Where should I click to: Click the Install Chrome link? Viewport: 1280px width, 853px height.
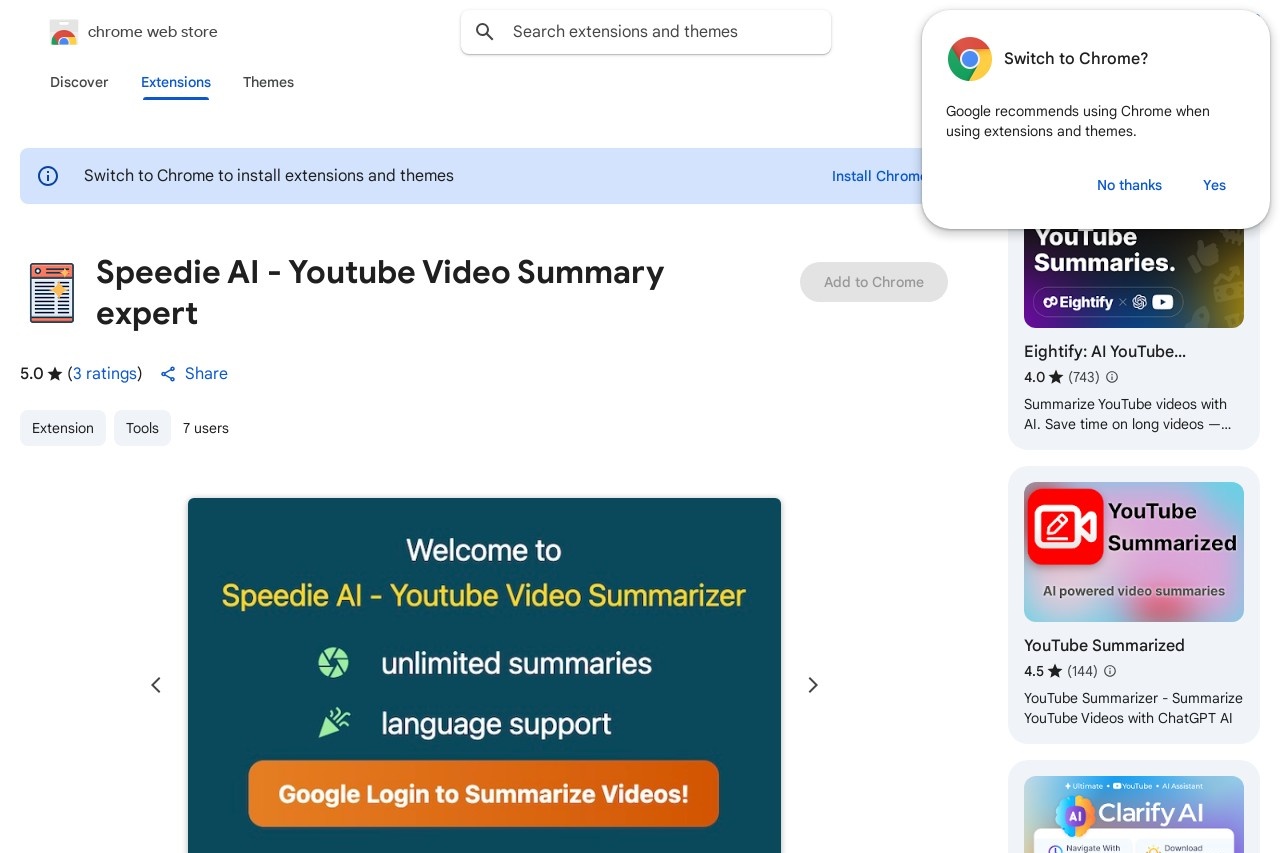click(877, 176)
